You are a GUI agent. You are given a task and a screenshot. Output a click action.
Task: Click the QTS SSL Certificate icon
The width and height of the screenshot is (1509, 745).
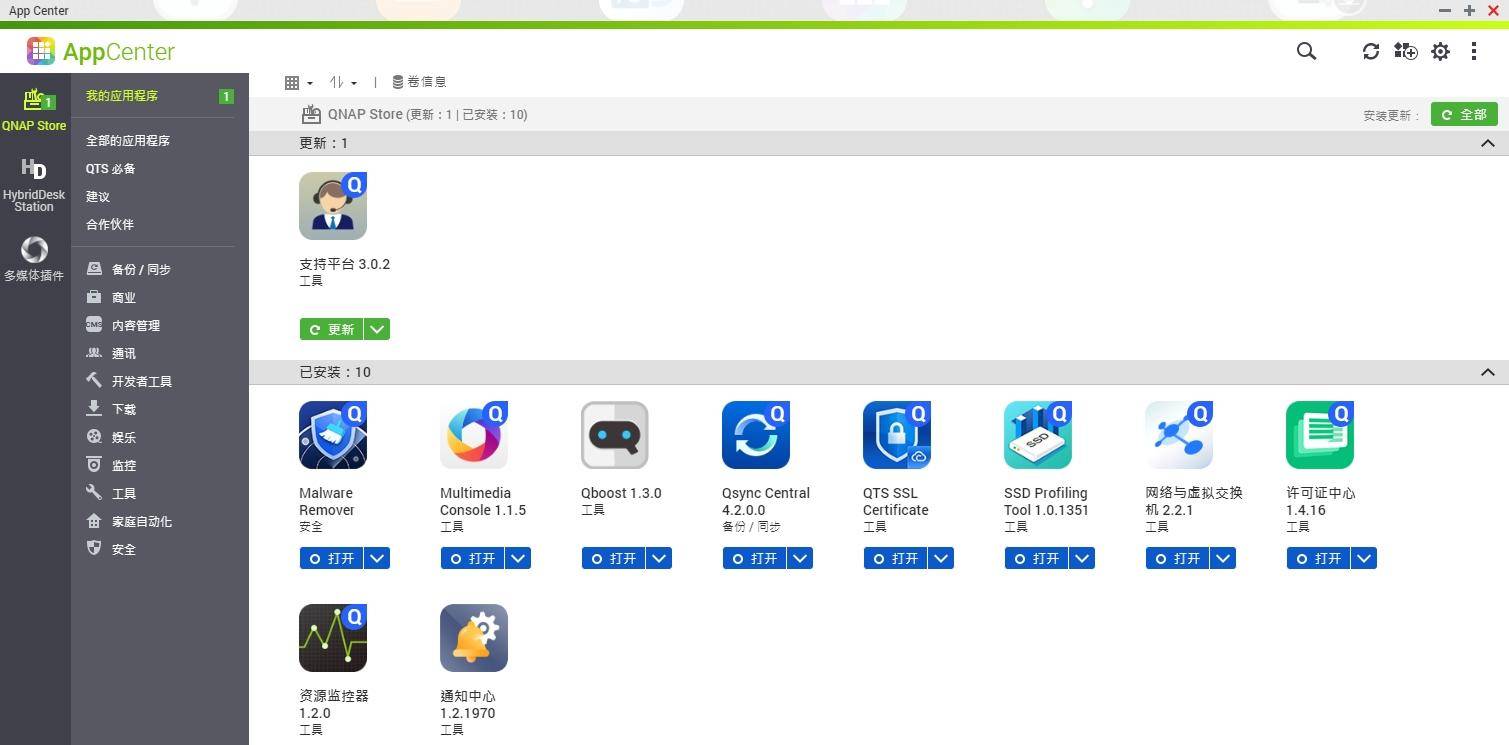pyautogui.click(x=897, y=435)
